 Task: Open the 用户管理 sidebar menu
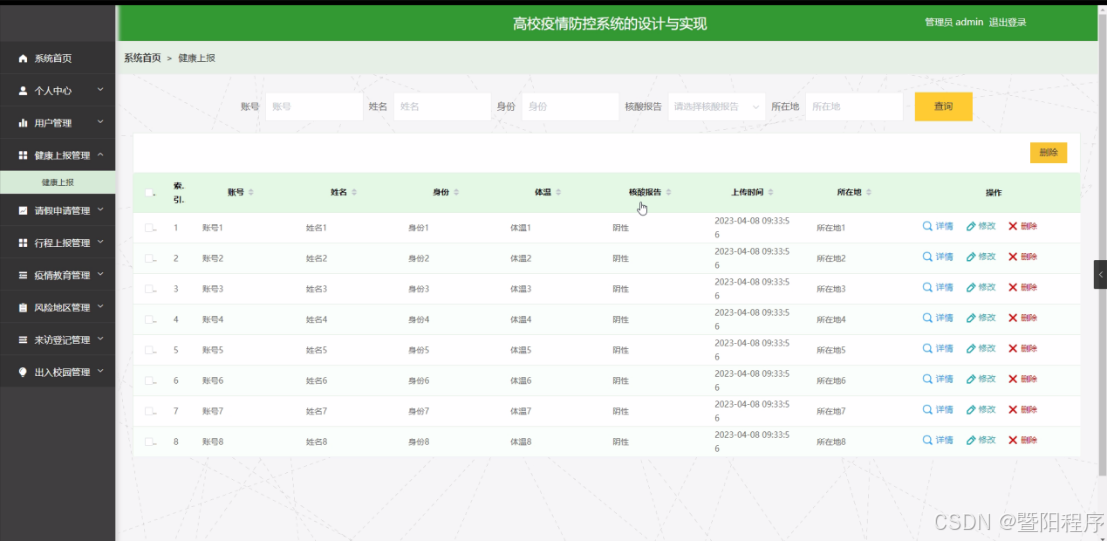coord(57,123)
